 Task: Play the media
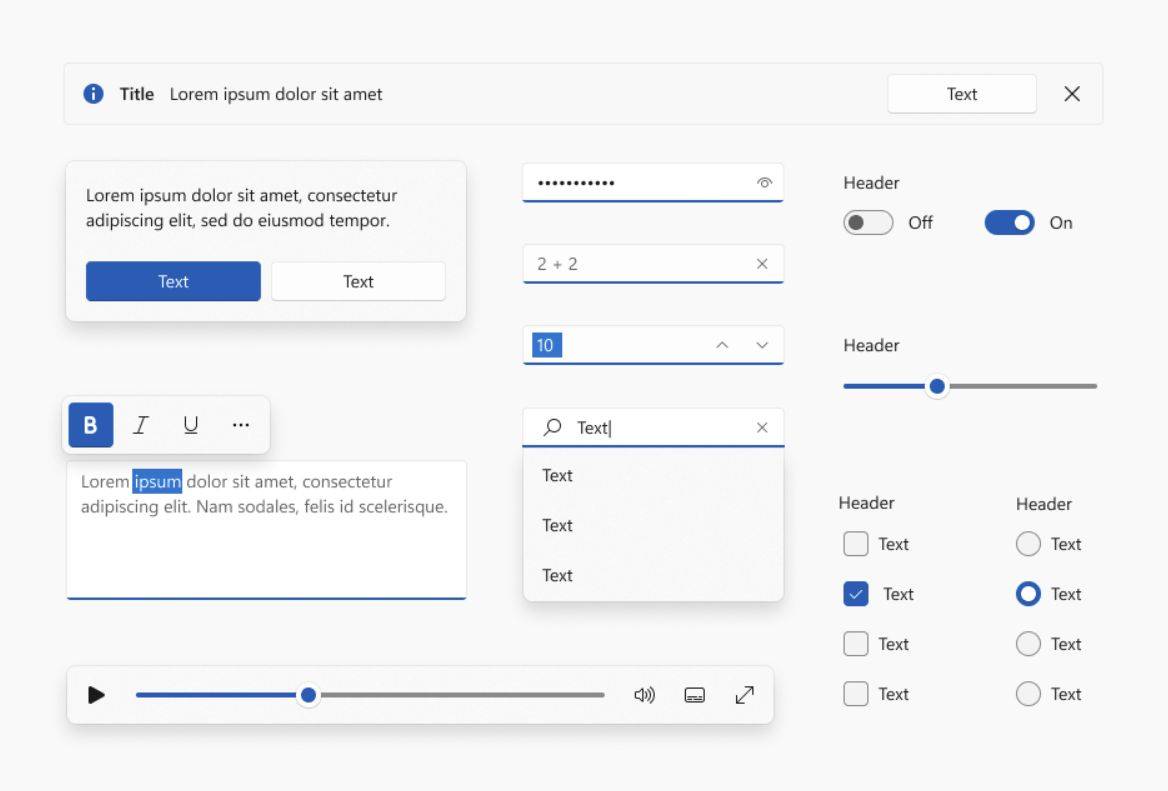pyautogui.click(x=96, y=695)
